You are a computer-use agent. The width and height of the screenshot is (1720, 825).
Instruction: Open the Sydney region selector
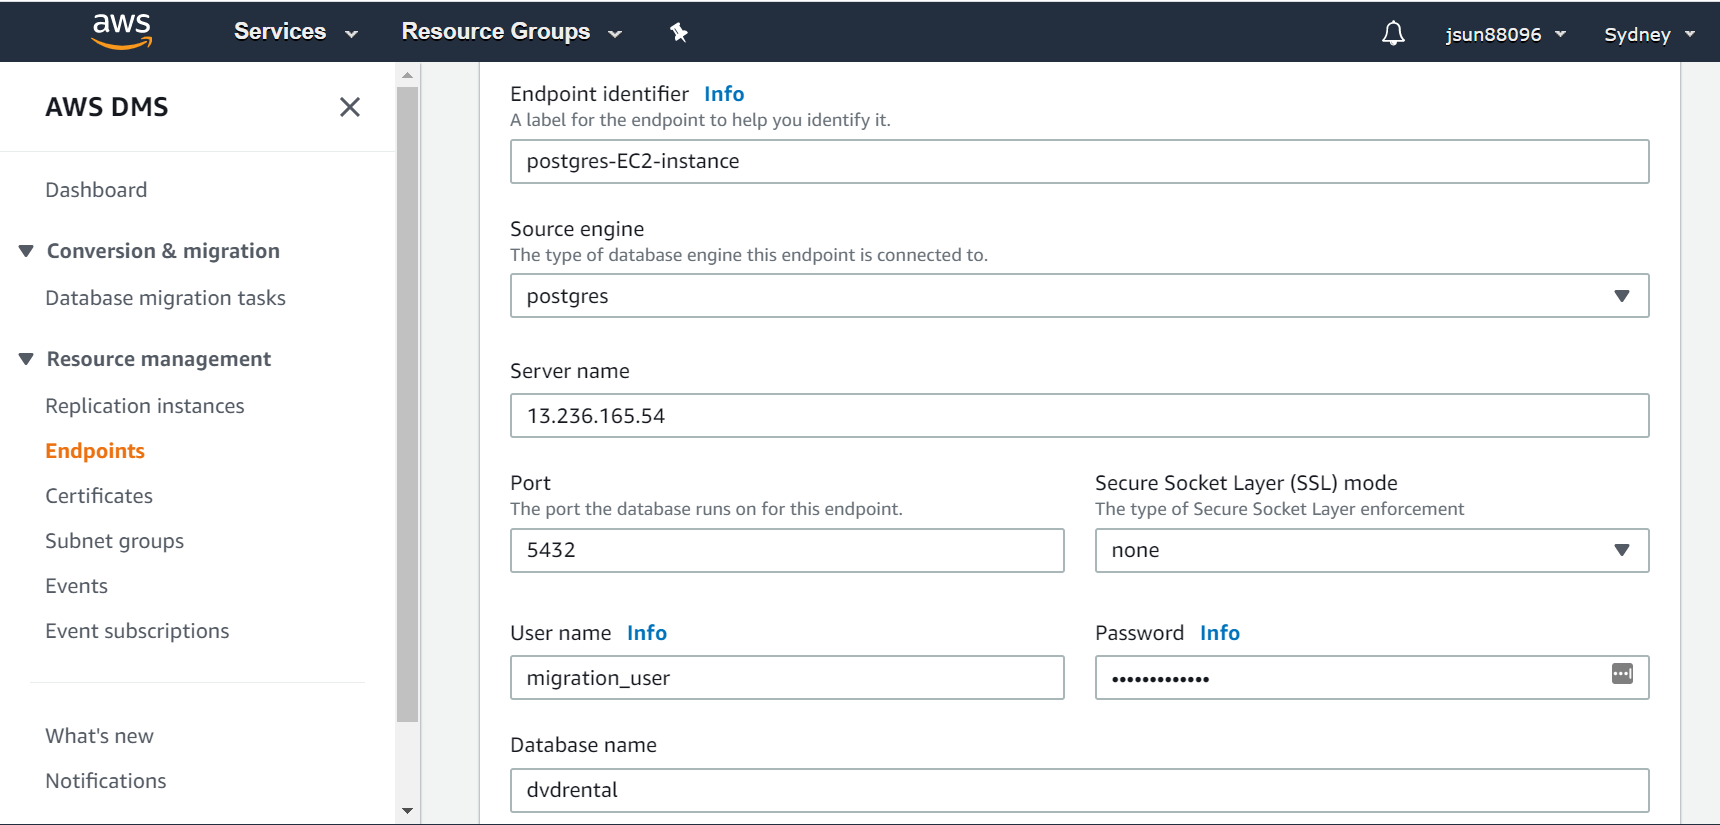(1648, 34)
